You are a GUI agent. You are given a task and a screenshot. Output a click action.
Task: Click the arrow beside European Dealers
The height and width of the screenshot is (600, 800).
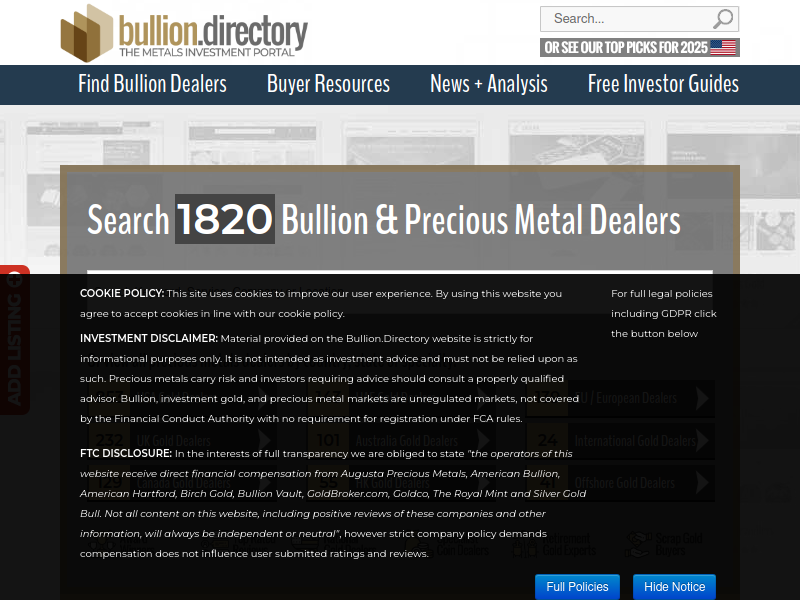point(703,398)
